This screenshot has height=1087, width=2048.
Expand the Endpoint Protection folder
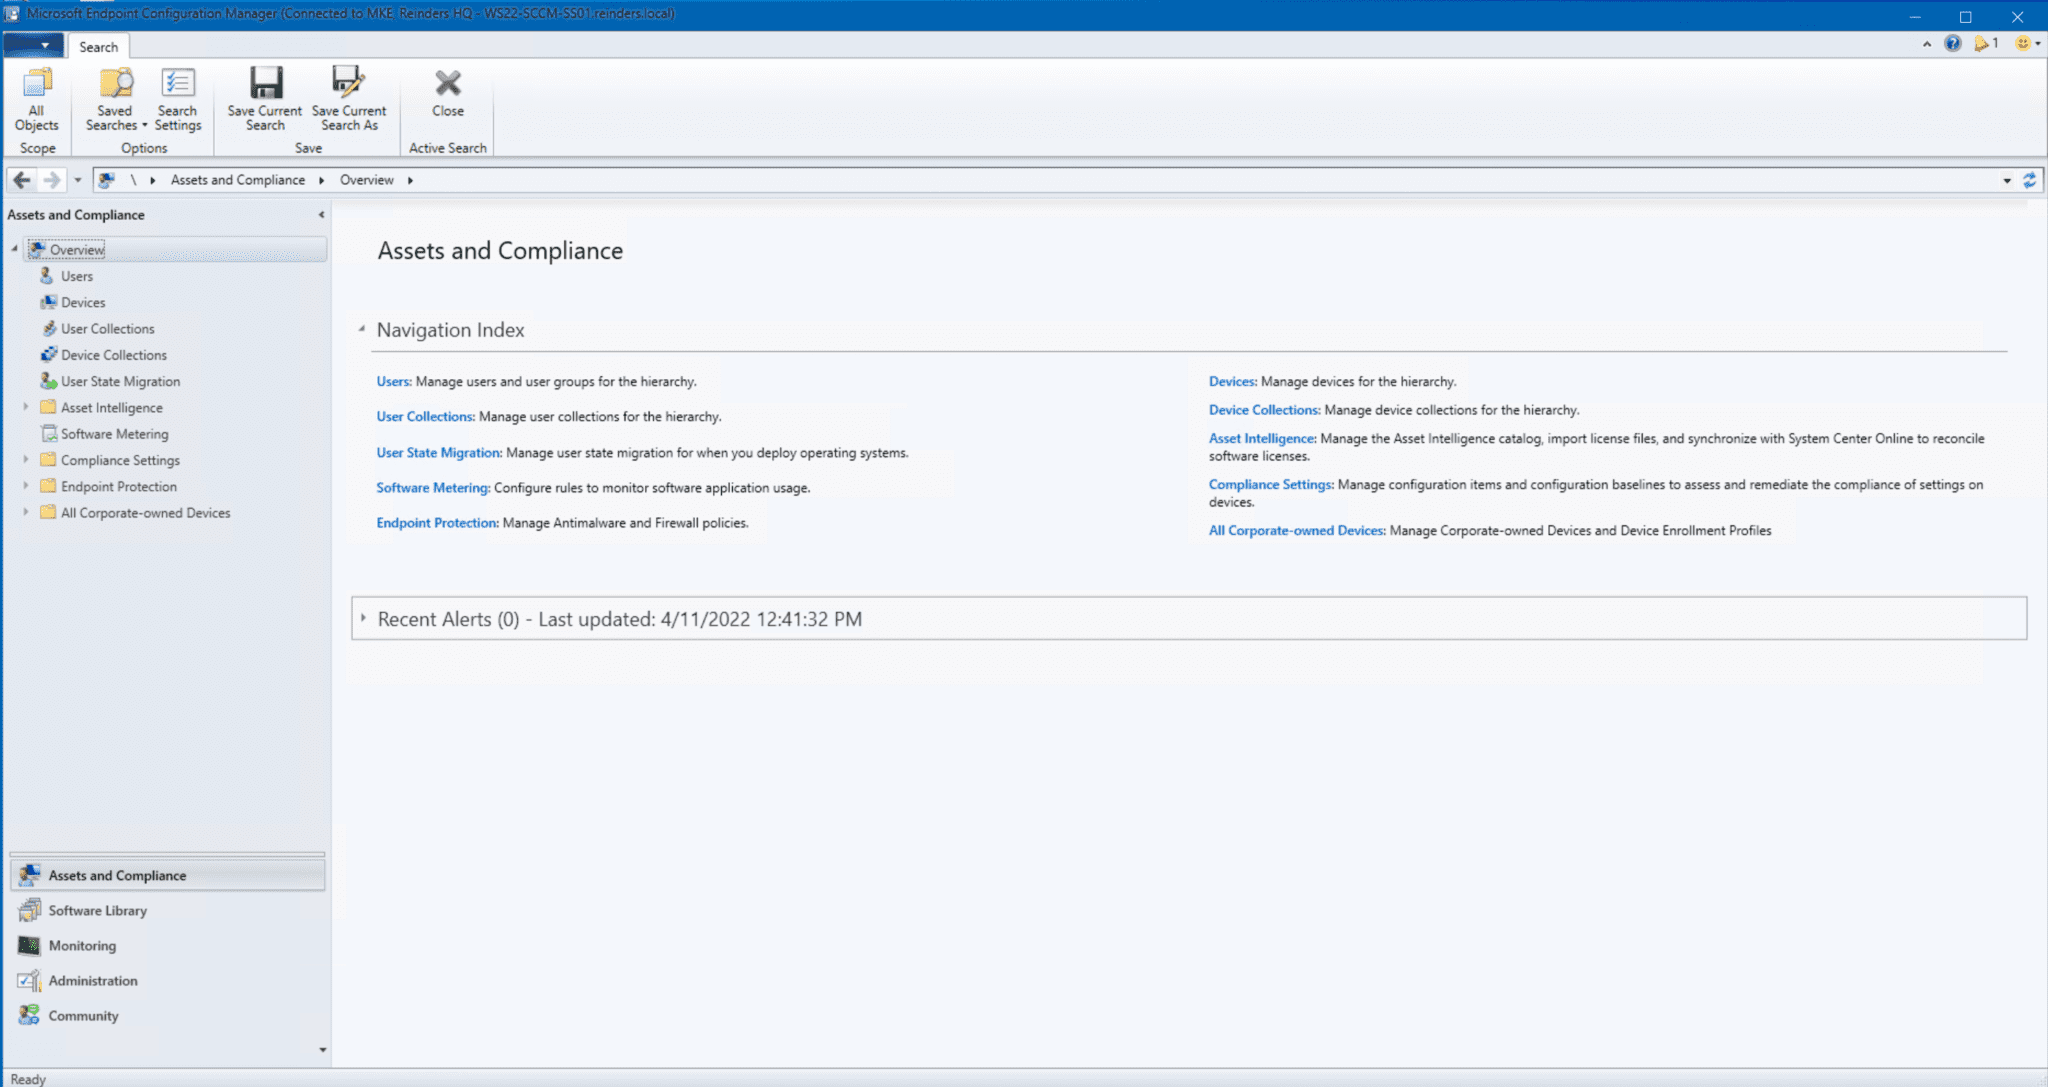point(26,486)
